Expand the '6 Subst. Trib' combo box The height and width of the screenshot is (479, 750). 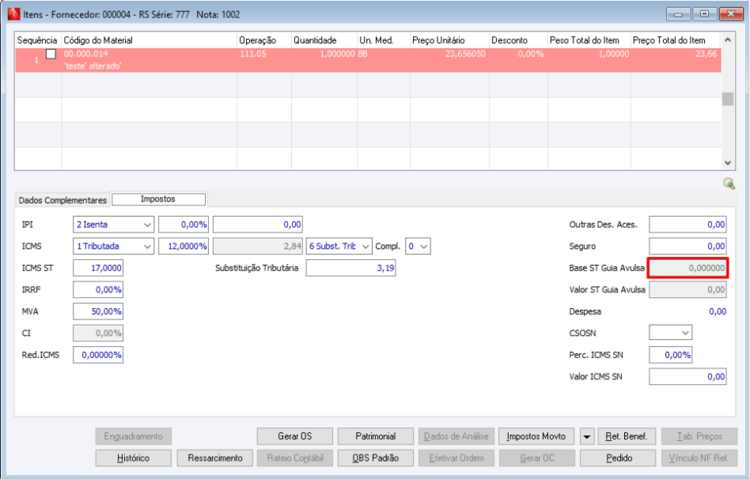coord(365,246)
